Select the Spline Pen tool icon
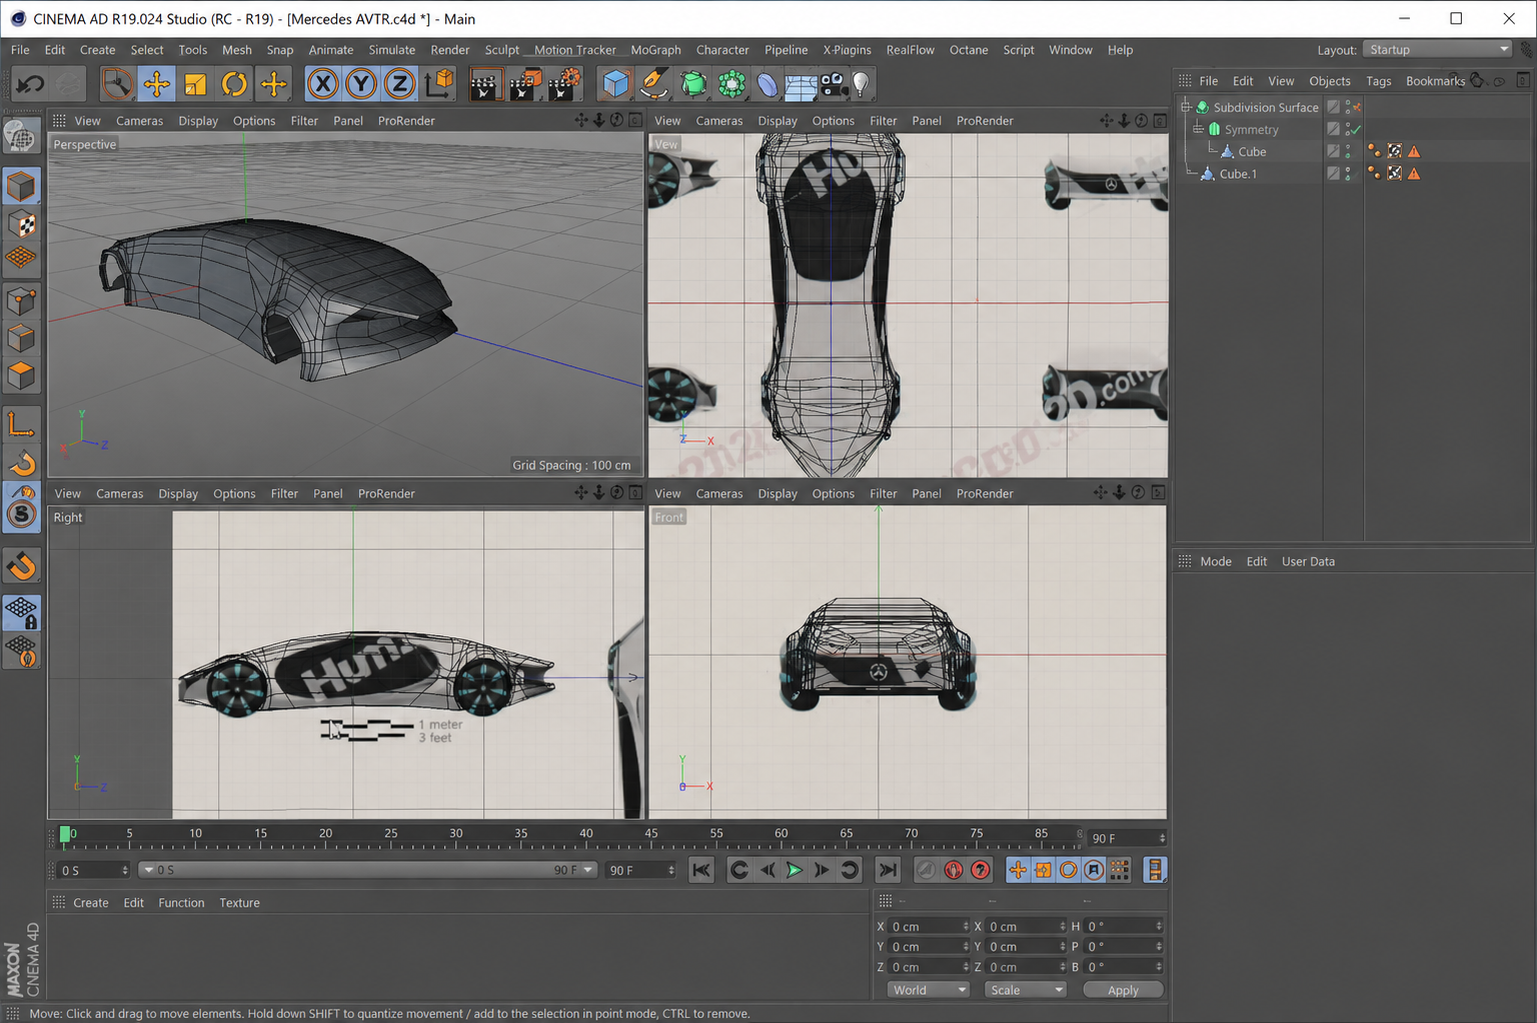This screenshot has width=1537, height=1023. pyautogui.click(x=654, y=84)
